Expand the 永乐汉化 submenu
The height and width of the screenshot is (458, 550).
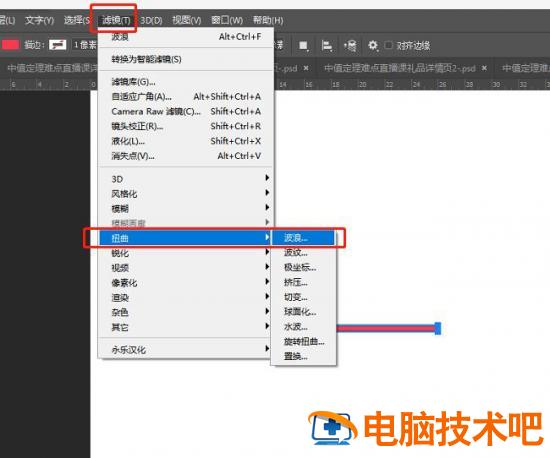click(x=186, y=350)
